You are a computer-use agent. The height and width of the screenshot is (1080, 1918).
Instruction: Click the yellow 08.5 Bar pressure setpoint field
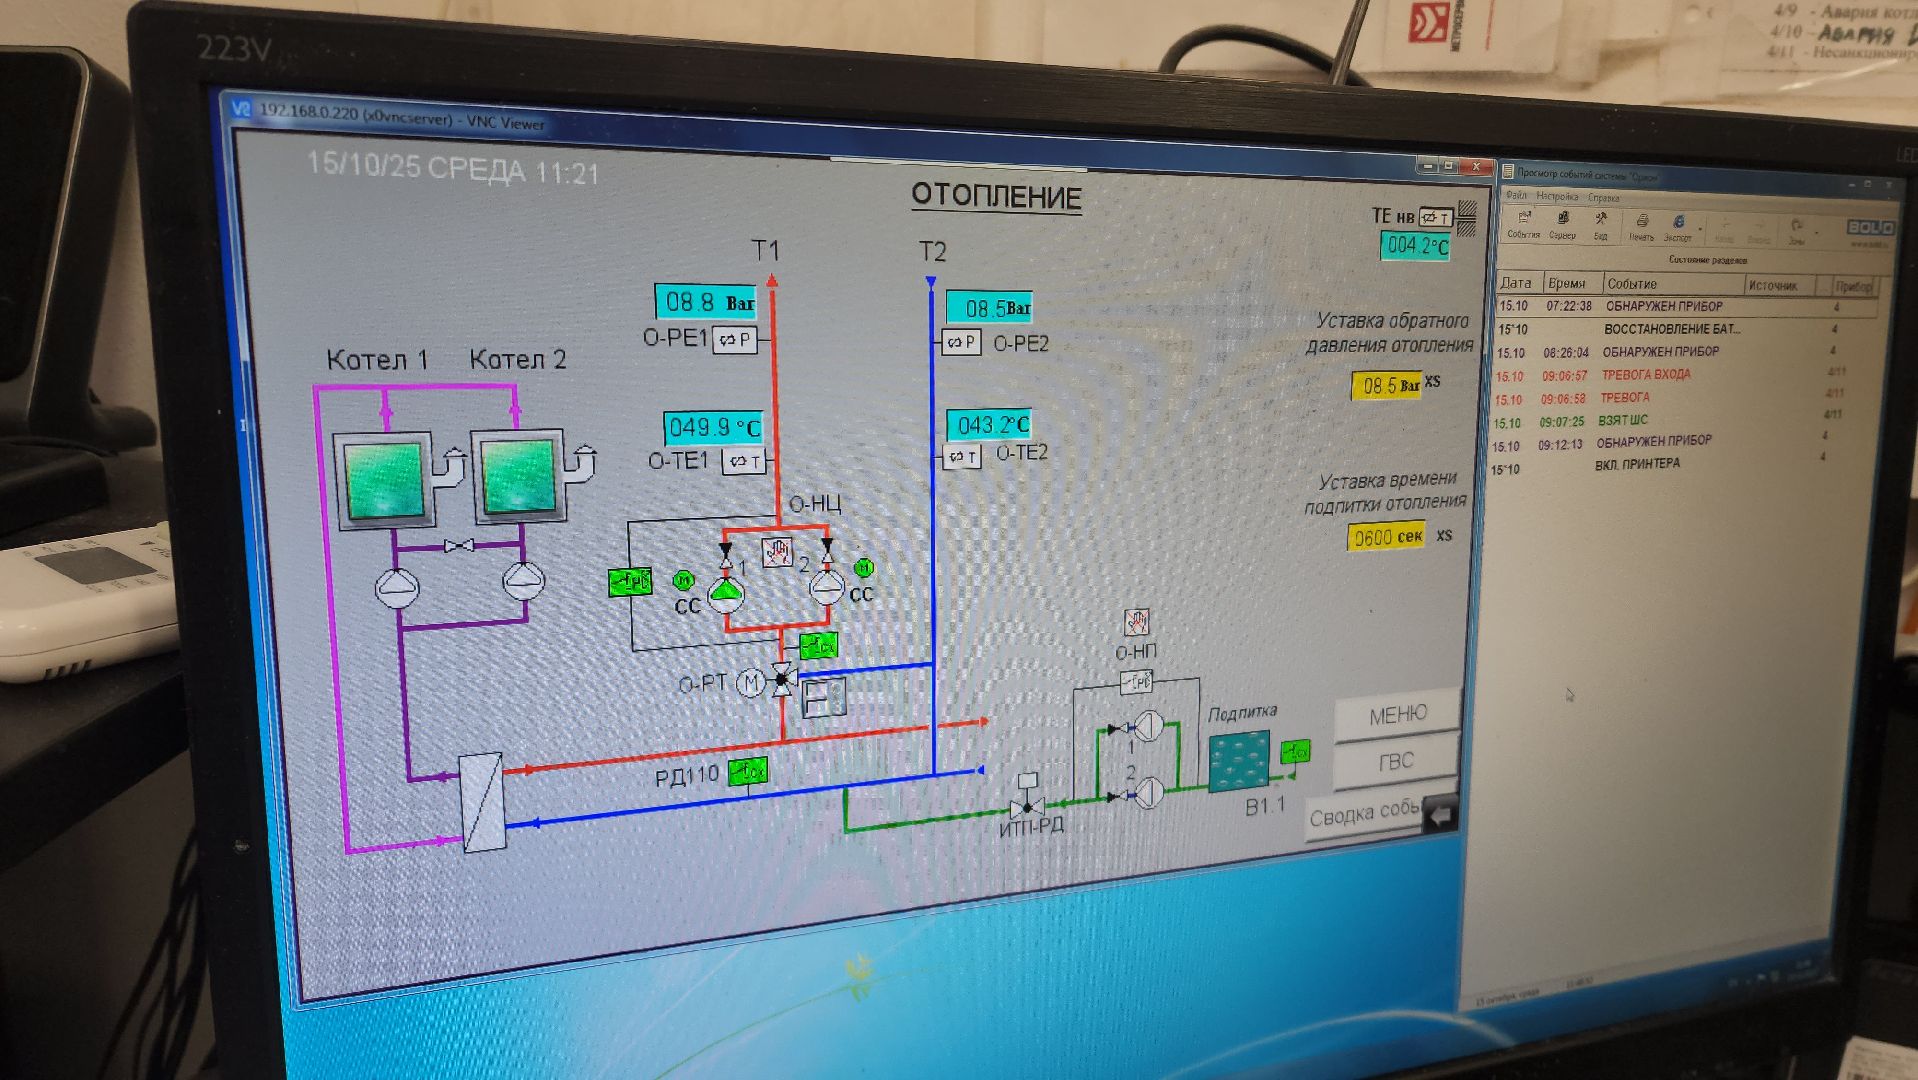(x=1385, y=385)
